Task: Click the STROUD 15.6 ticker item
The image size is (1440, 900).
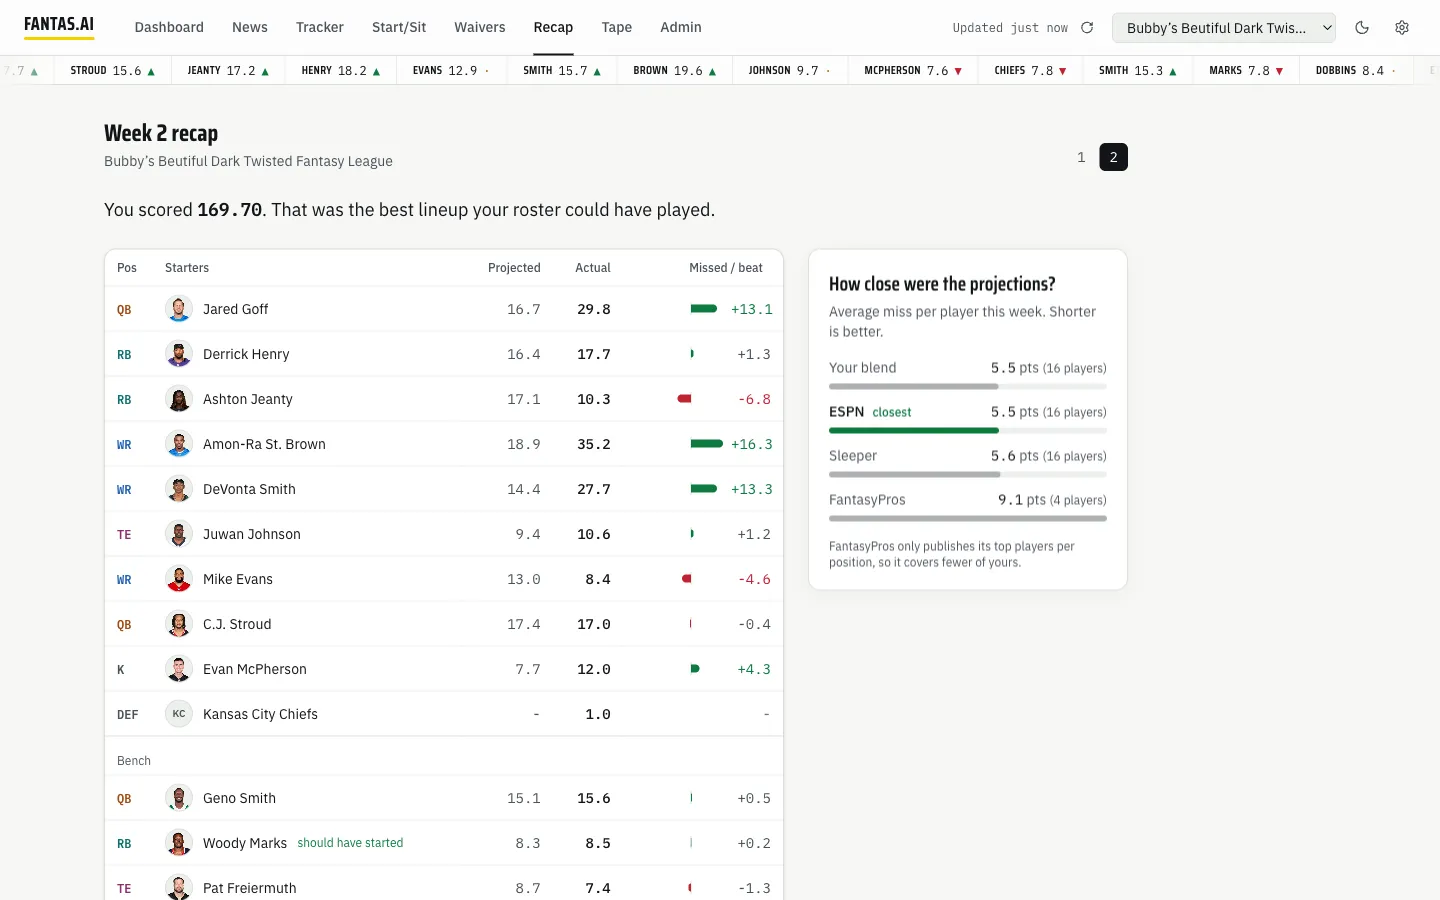Action: coord(113,71)
